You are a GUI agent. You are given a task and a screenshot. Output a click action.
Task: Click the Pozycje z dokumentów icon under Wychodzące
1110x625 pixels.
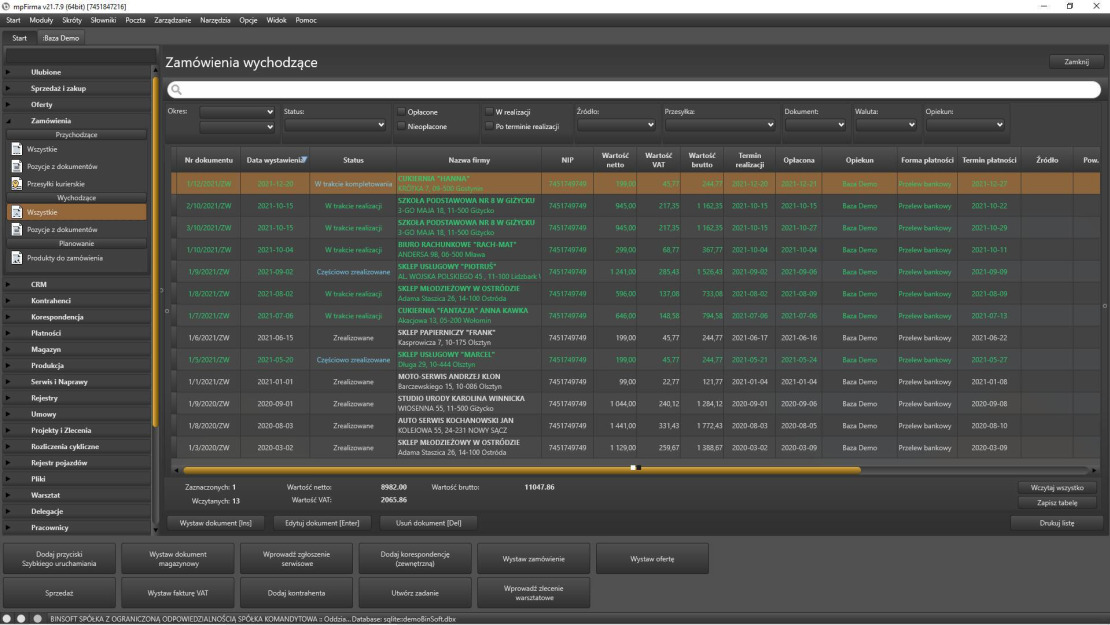point(16,229)
